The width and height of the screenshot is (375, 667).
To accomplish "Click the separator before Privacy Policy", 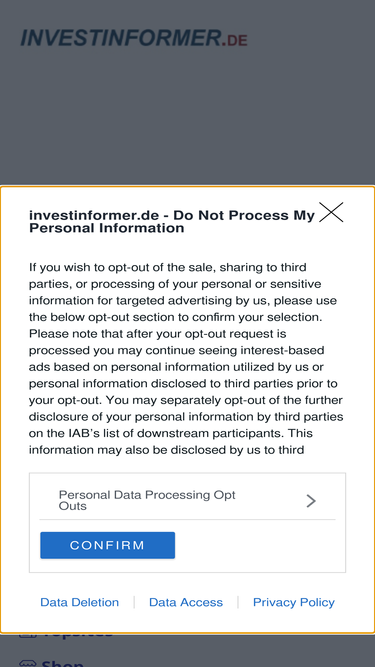I will click(x=238, y=602).
